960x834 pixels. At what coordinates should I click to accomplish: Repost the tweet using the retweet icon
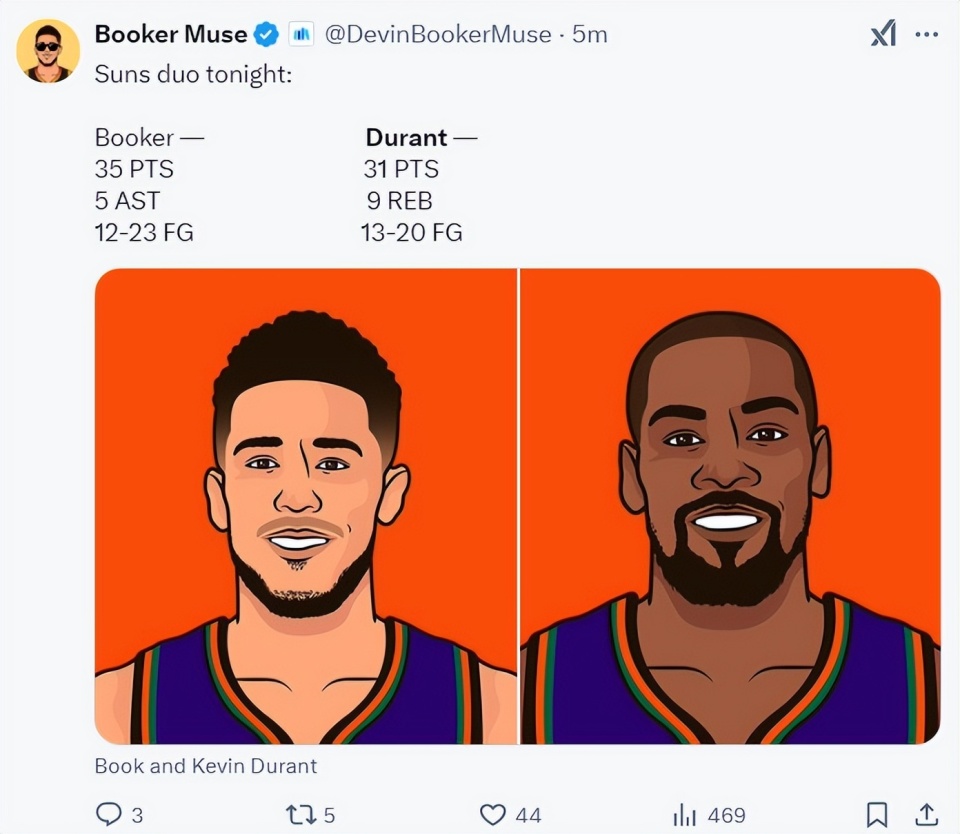(x=300, y=815)
